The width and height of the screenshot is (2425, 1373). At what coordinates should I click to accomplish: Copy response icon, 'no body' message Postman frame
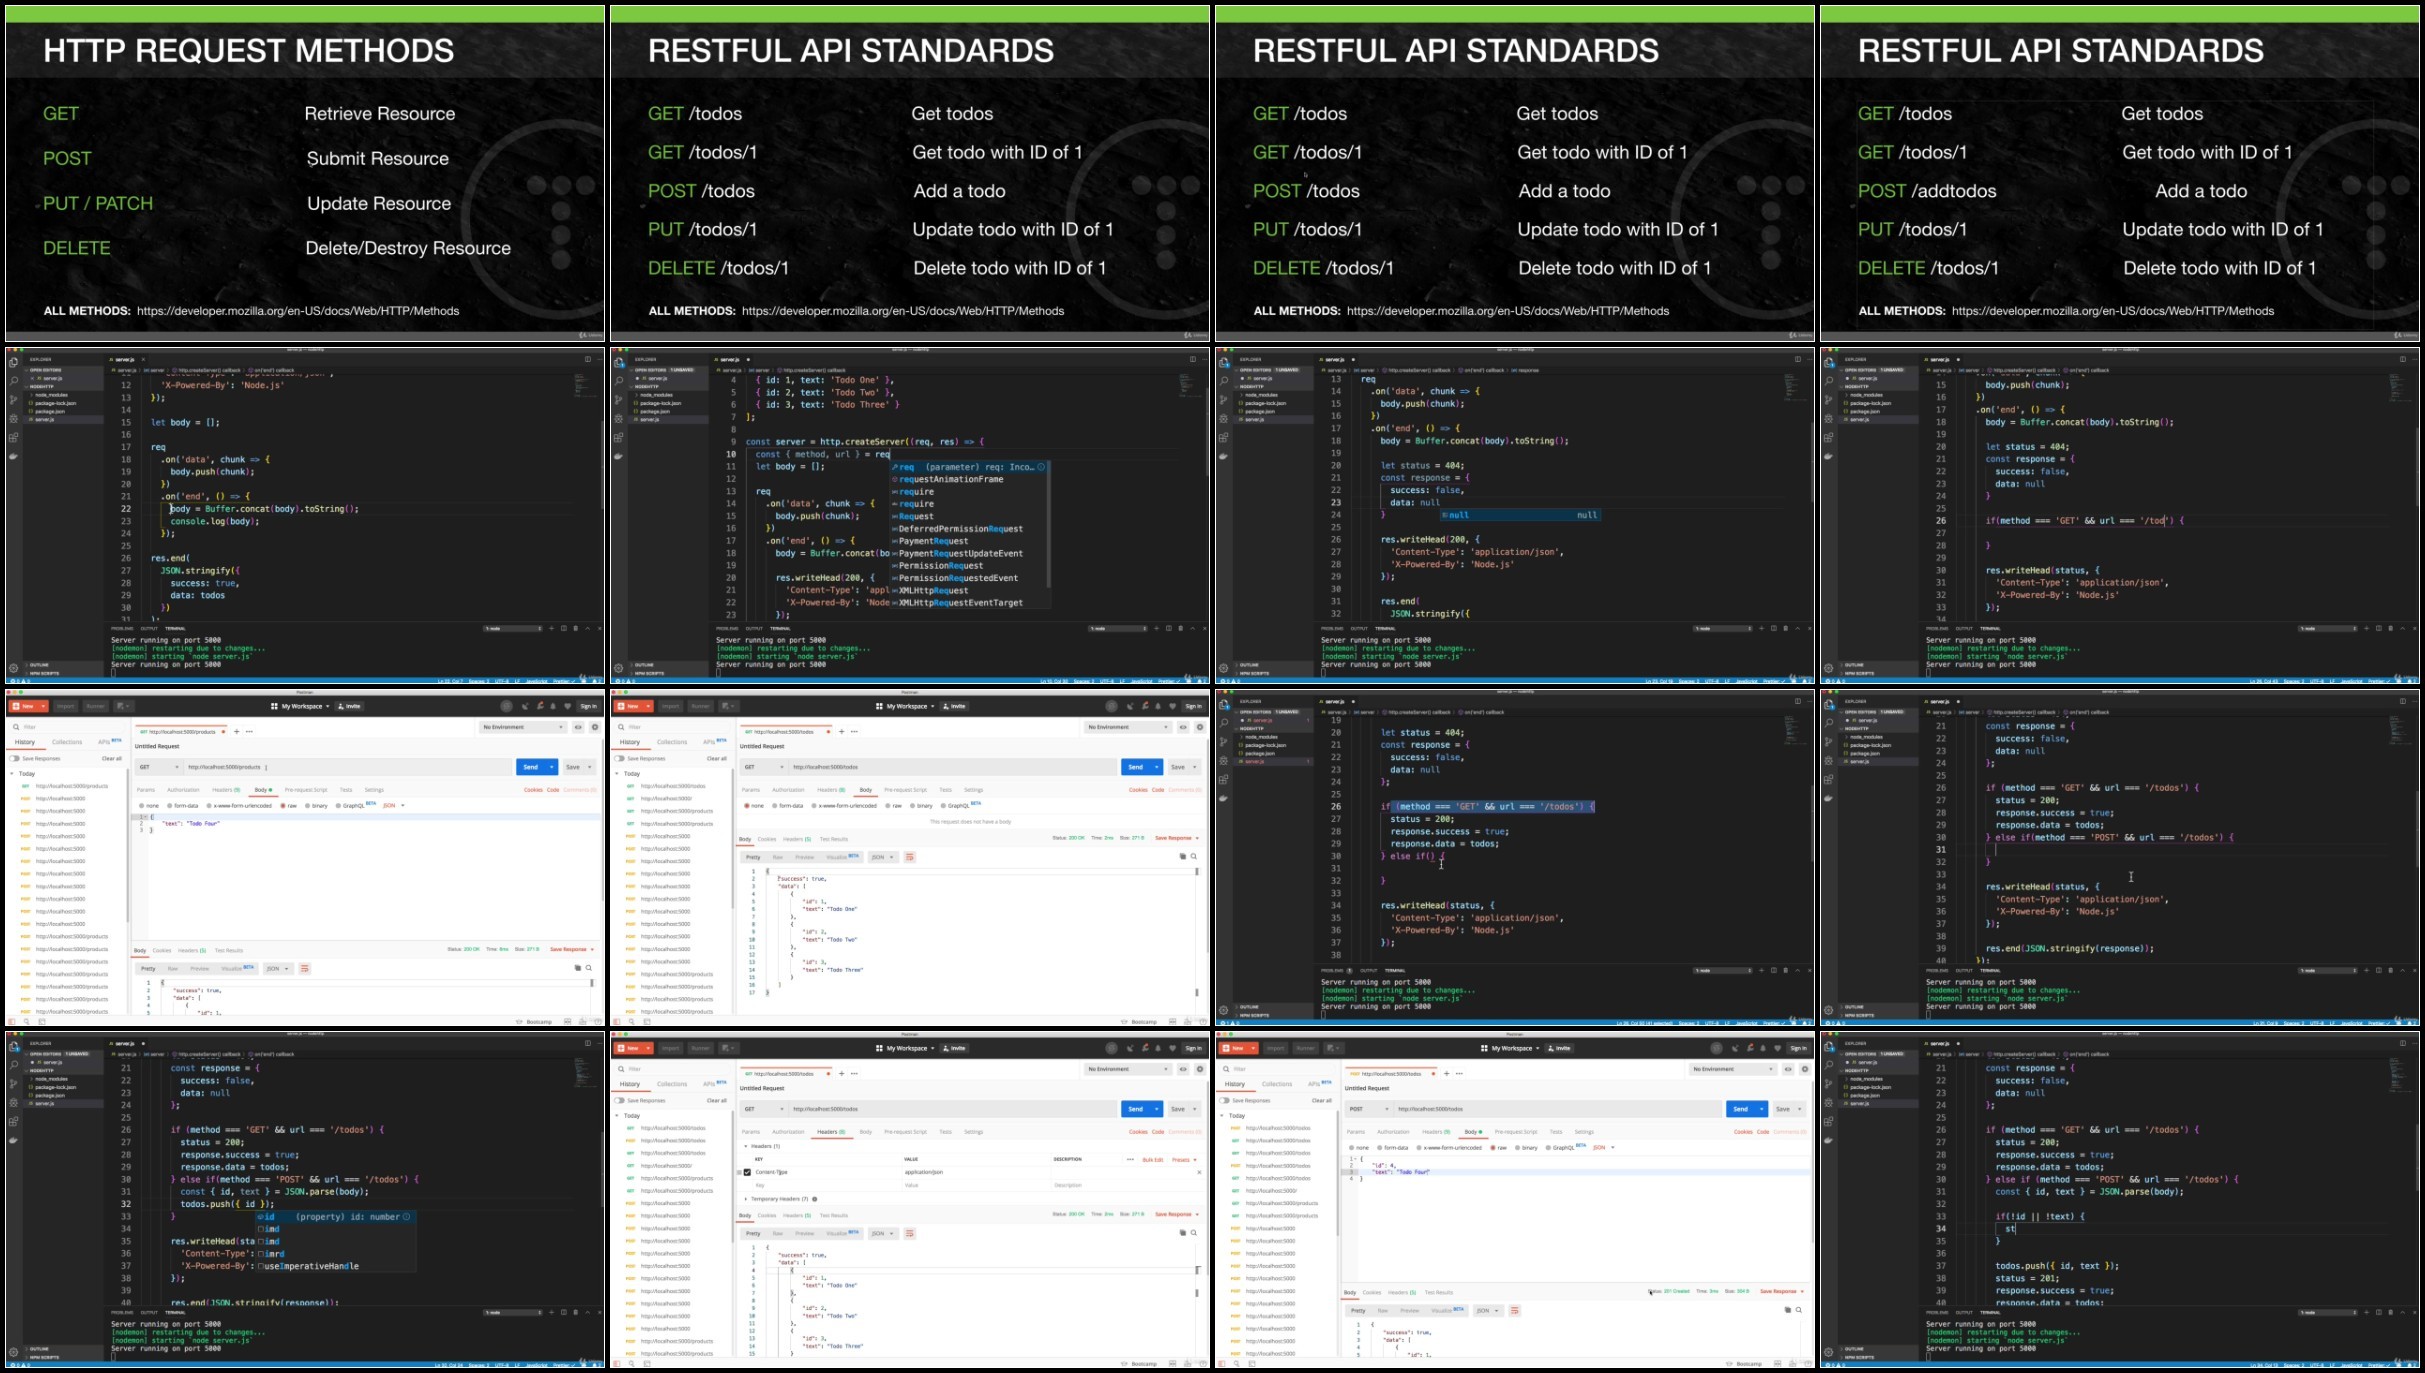coord(1182,857)
